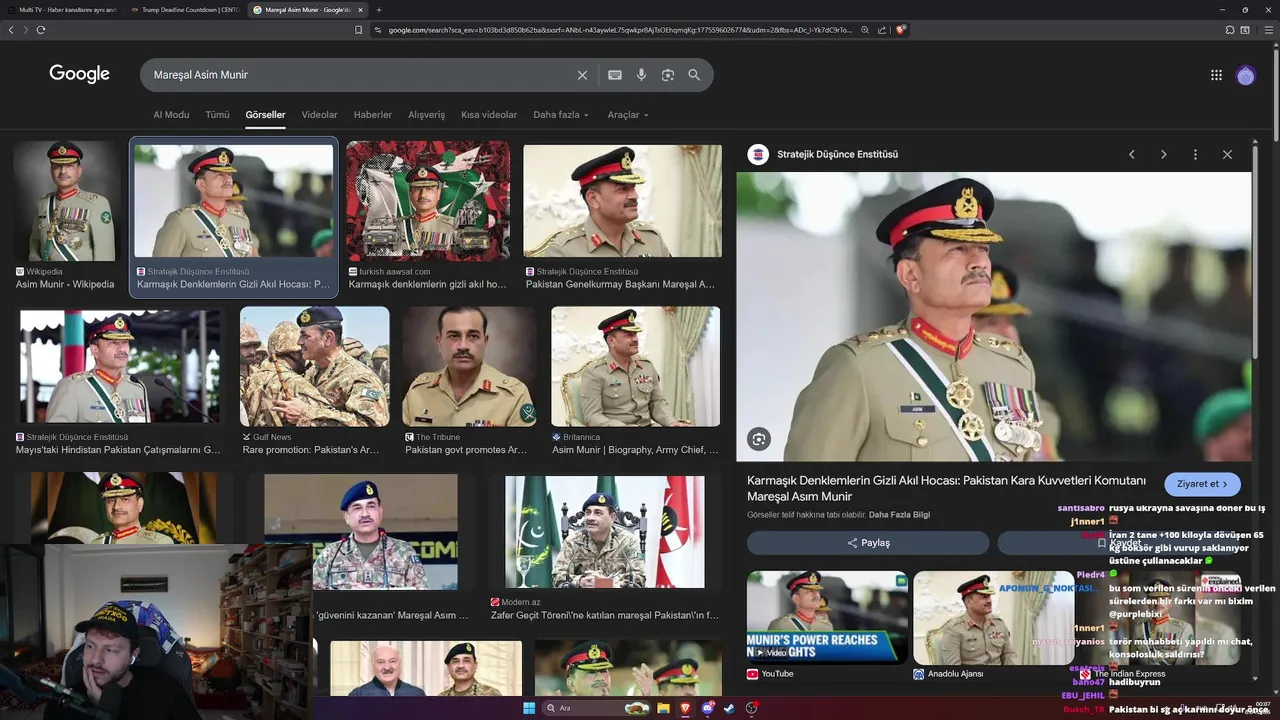Open the Daha Fazla Bilgi link

tap(899, 515)
